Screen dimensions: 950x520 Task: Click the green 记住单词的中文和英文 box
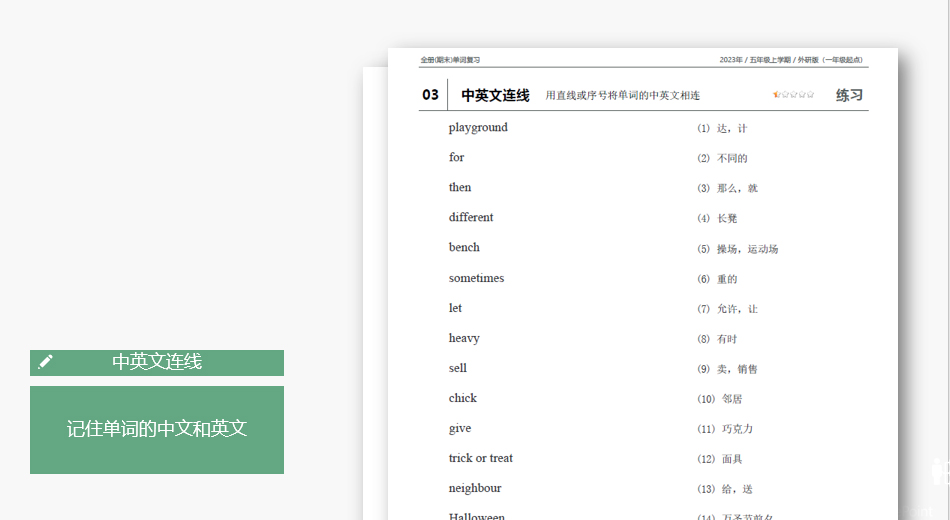tap(157, 429)
